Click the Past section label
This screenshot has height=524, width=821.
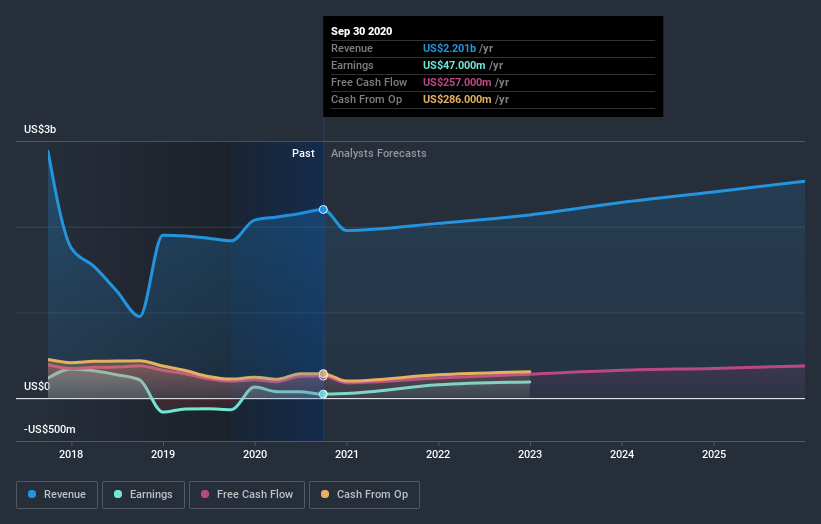click(303, 153)
